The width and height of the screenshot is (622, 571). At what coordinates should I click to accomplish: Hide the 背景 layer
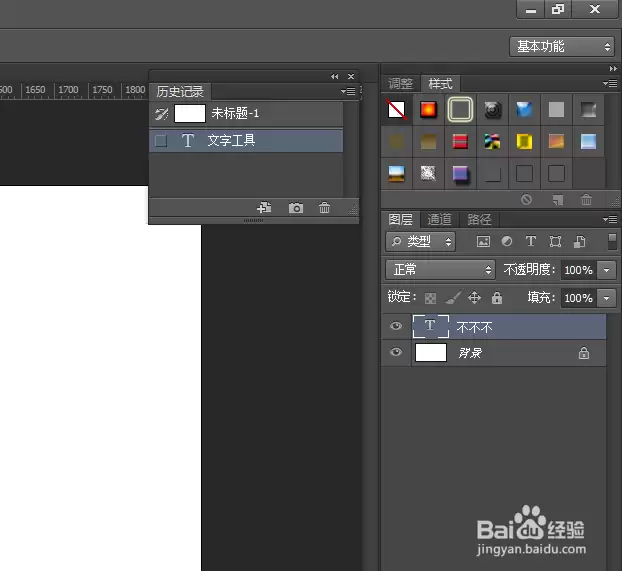point(395,352)
